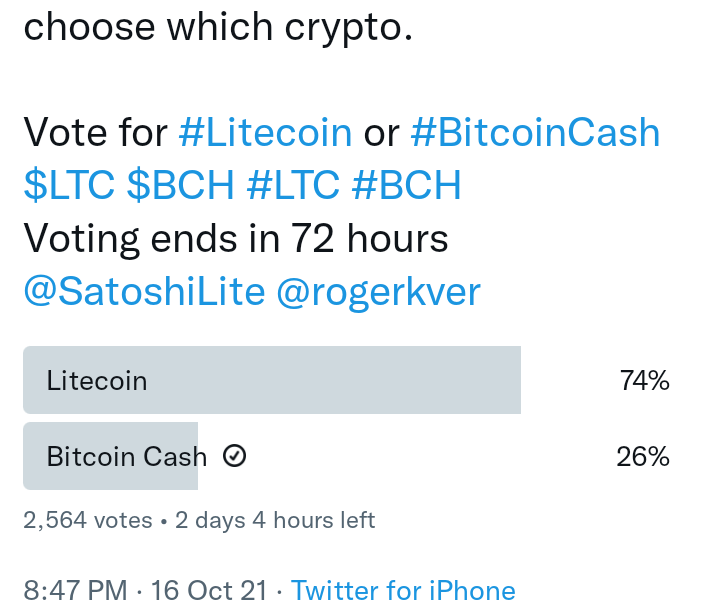Click the 16 Oct 21 date
719x601 pixels.
coord(209,590)
